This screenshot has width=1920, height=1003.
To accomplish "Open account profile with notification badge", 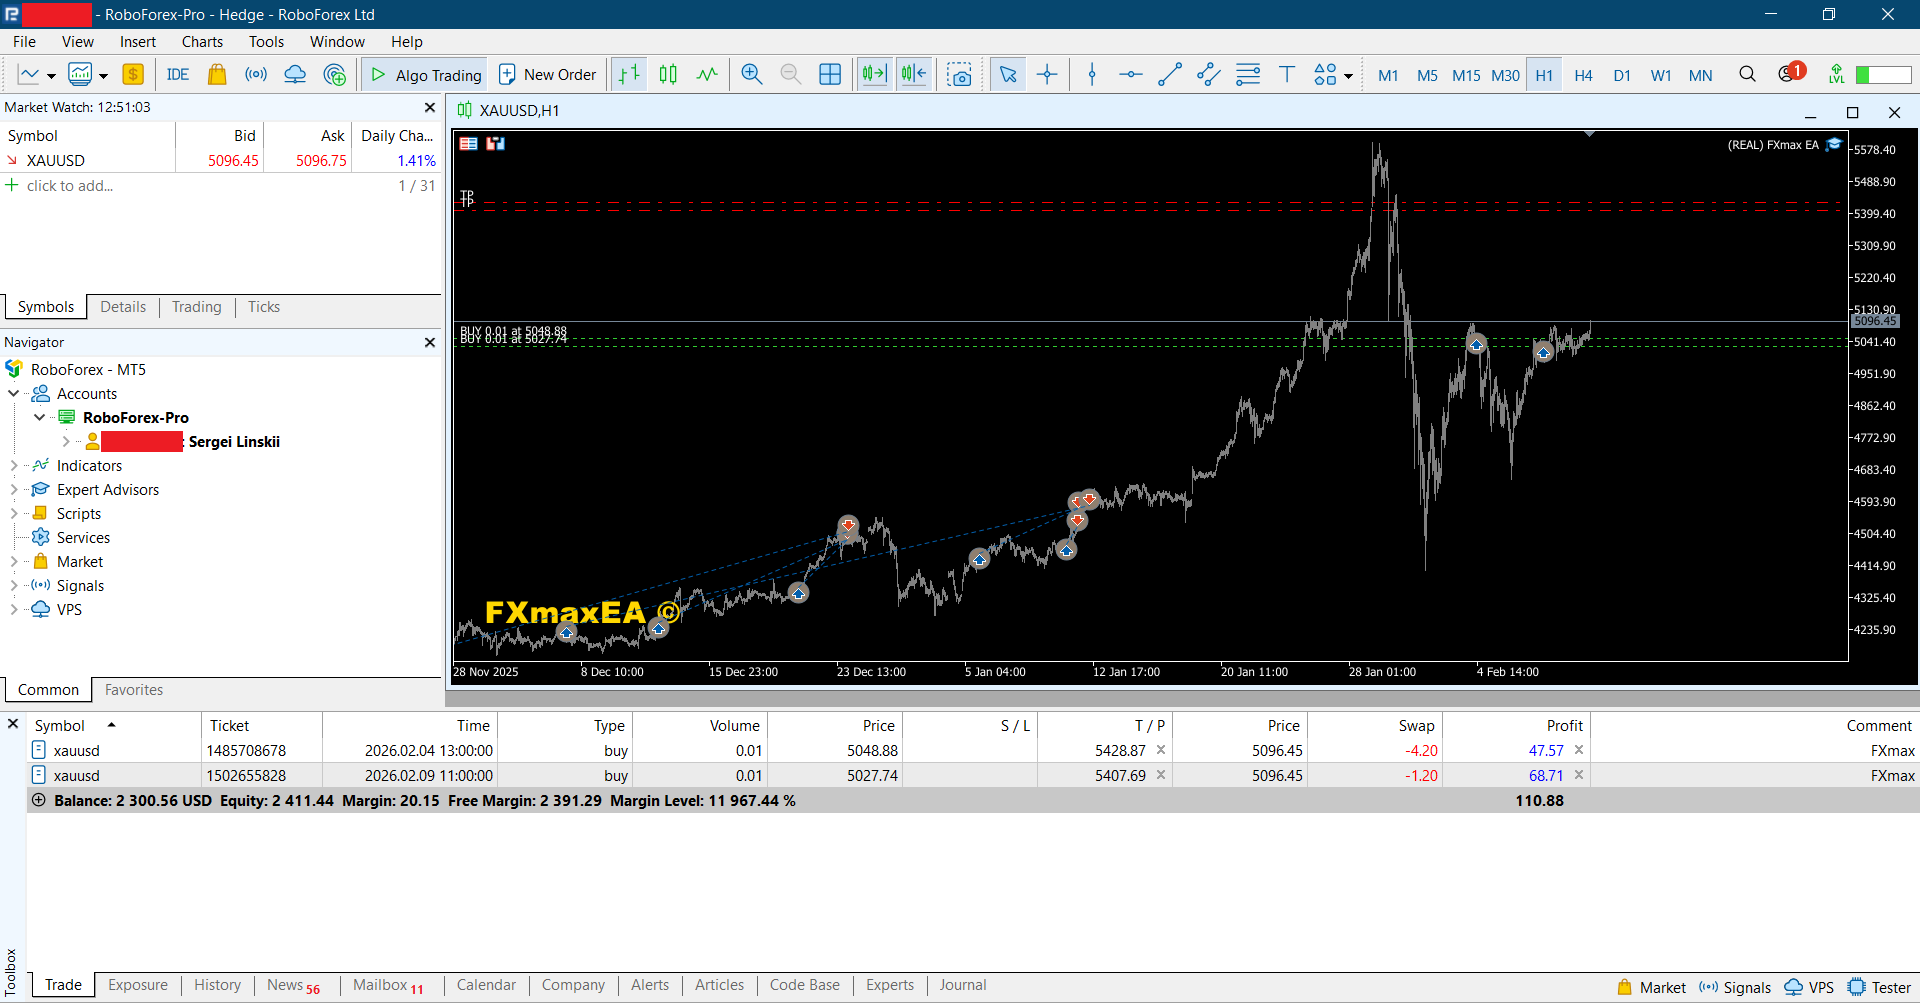I will (x=1790, y=73).
